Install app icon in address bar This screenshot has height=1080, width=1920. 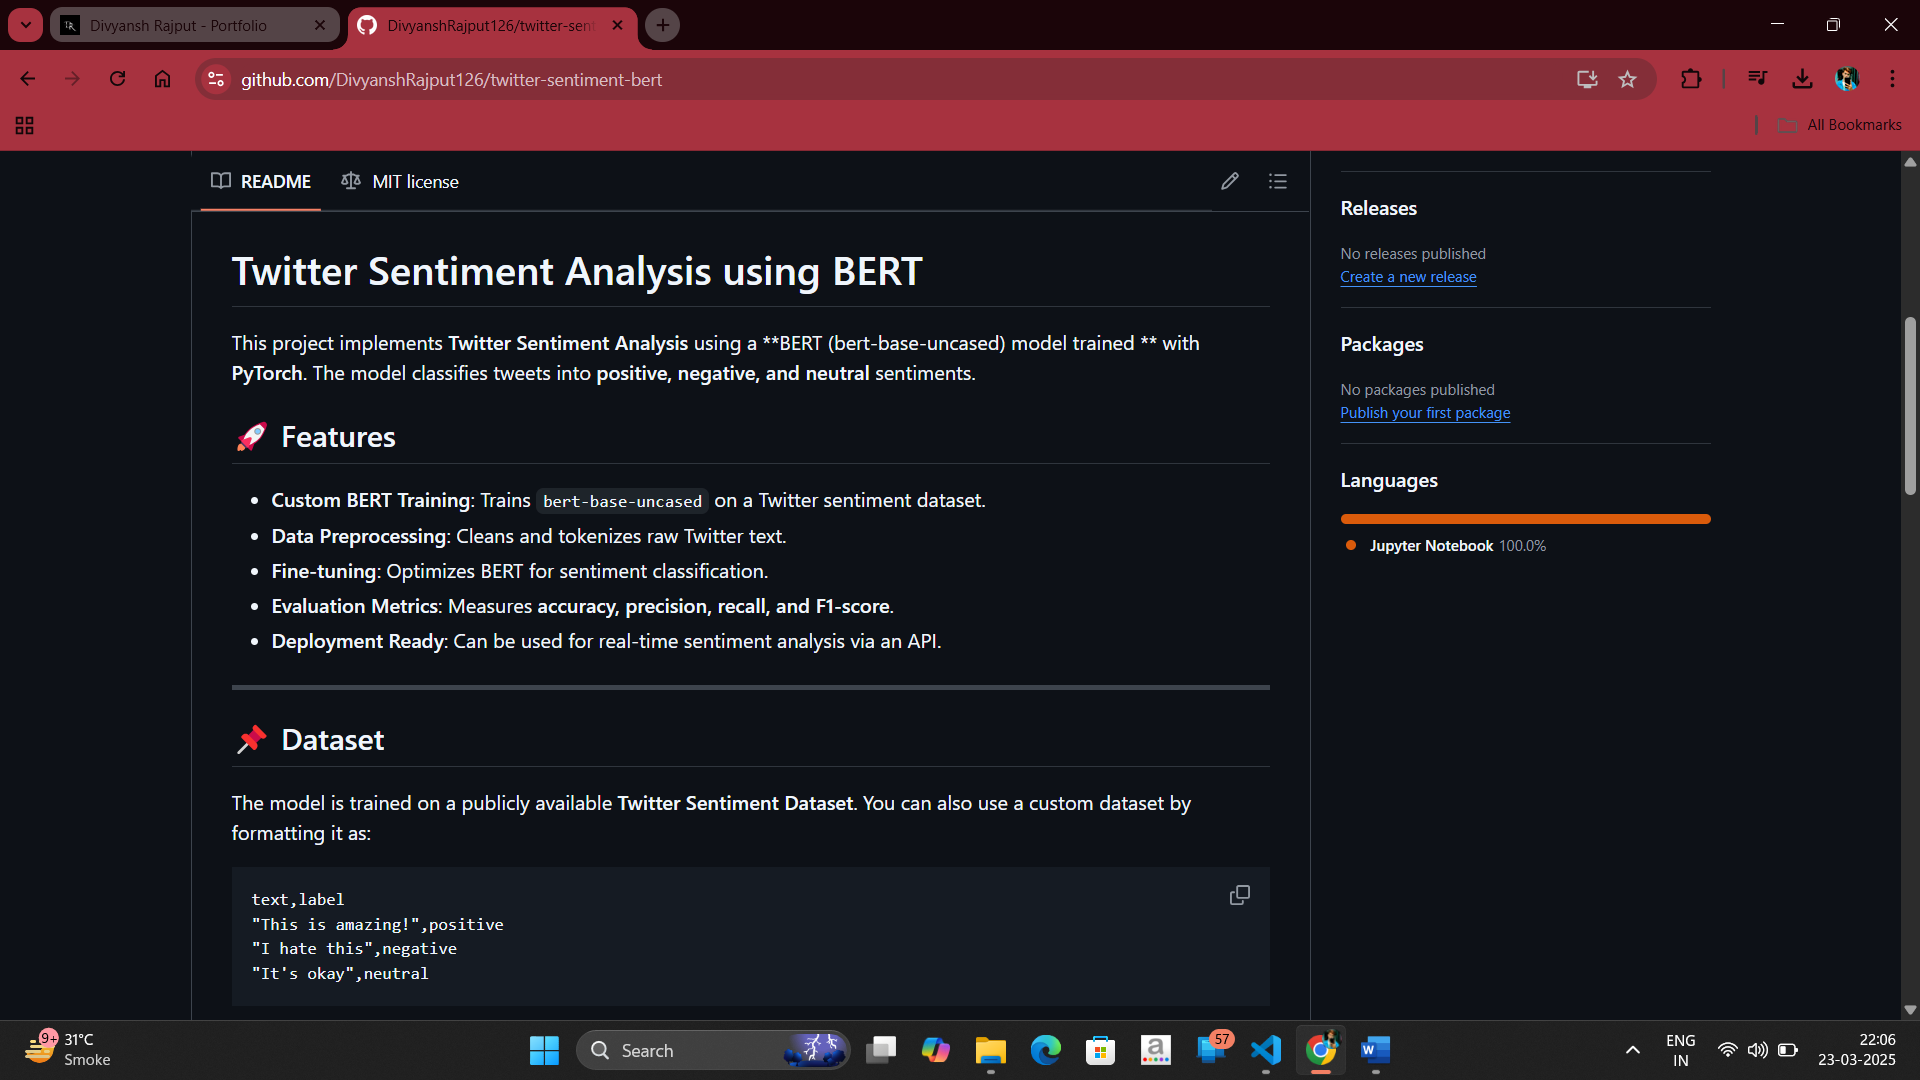pos(1587,79)
